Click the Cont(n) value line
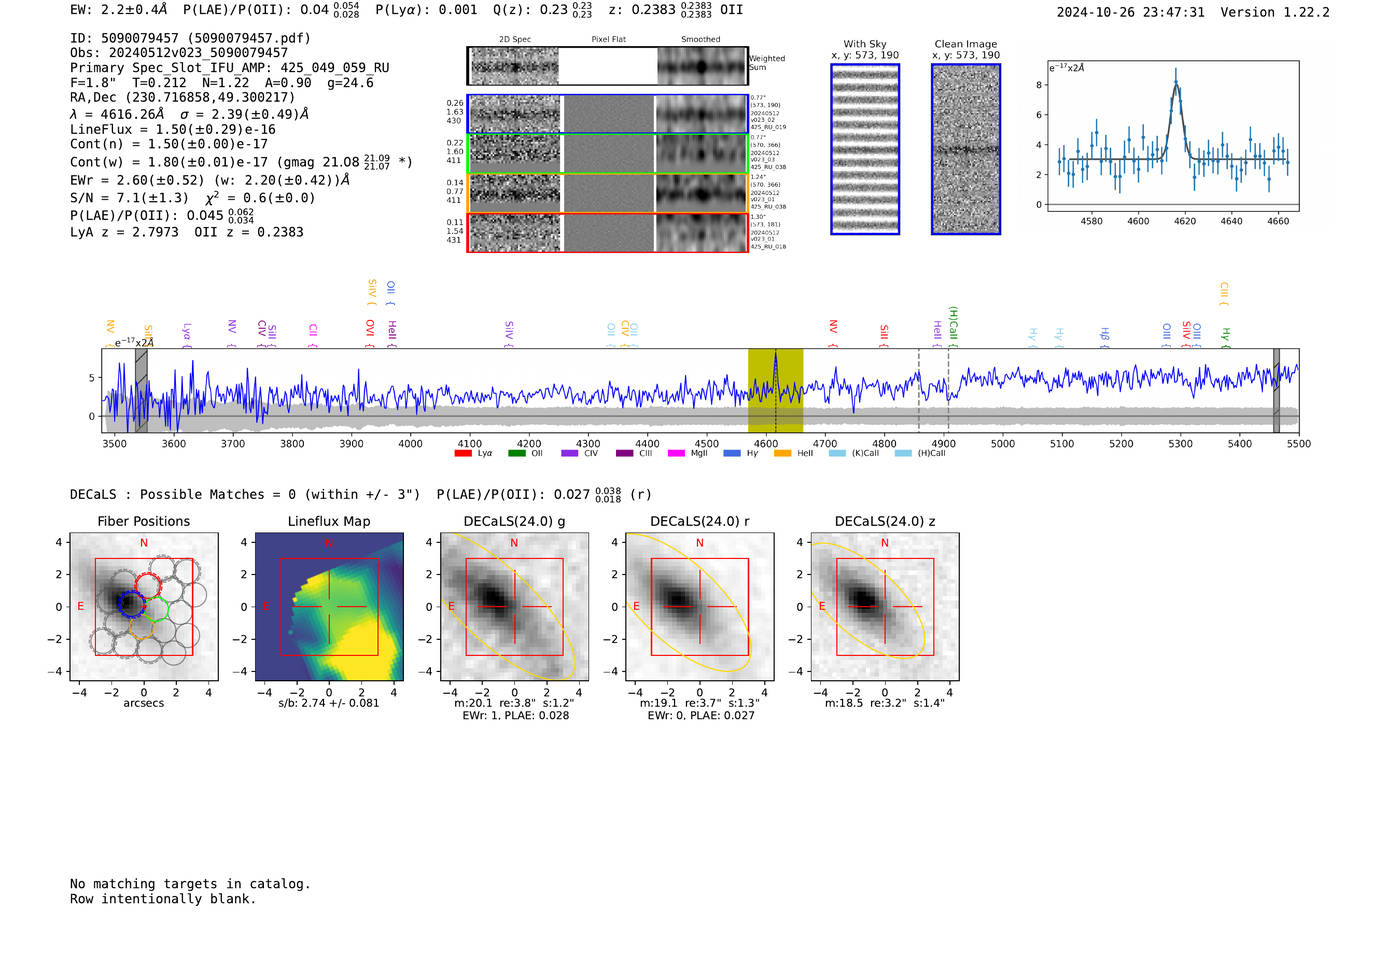 pos(169,144)
